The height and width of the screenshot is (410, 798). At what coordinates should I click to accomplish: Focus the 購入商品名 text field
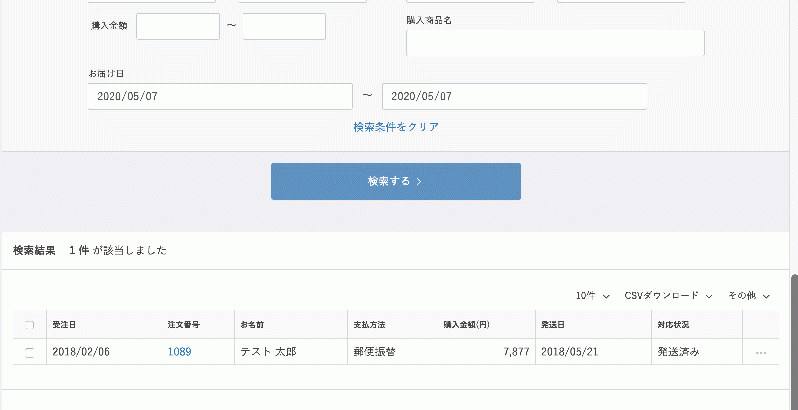coord(555,43)
